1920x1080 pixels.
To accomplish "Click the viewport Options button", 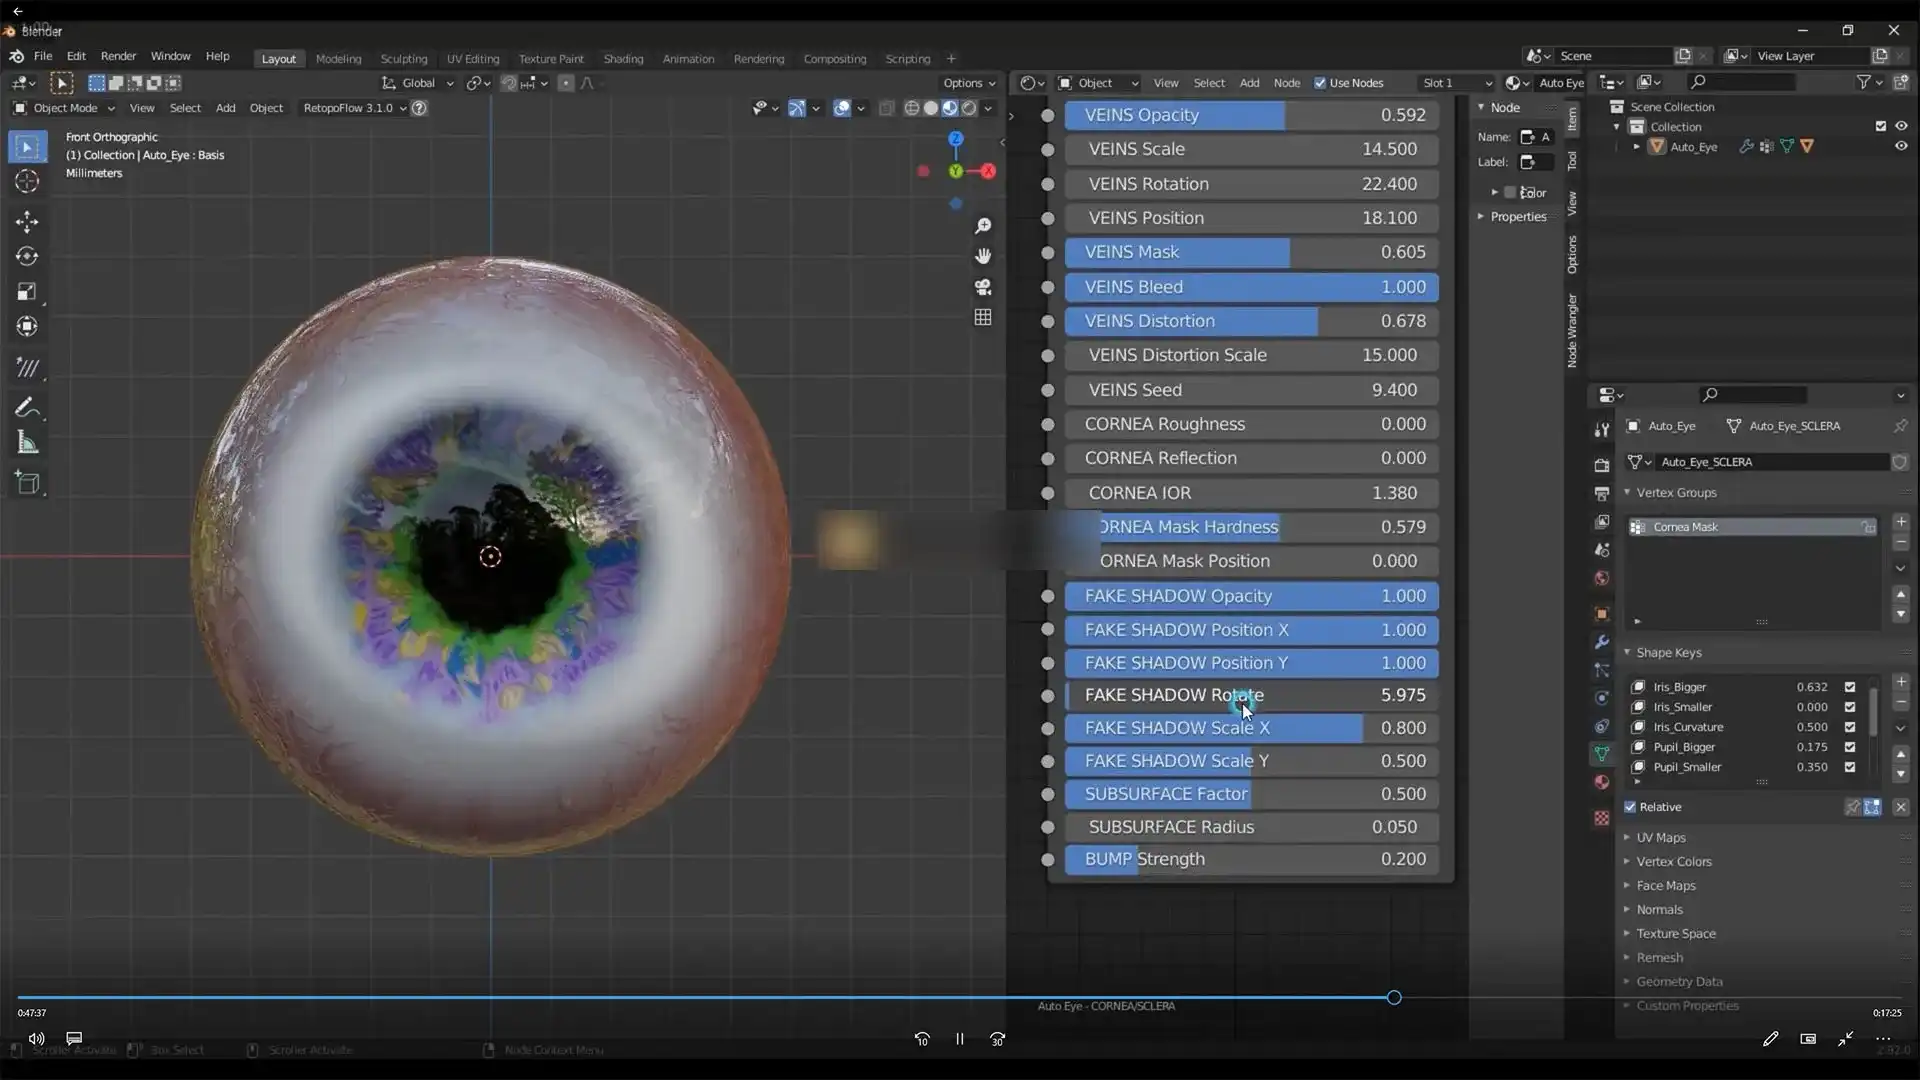I will (968, 83).
